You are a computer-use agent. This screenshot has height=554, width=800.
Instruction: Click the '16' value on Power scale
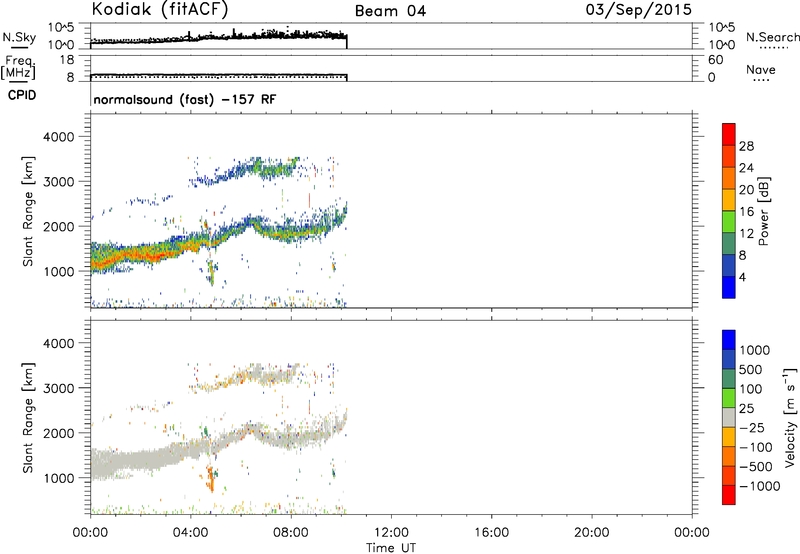click(x=746, y=212)
